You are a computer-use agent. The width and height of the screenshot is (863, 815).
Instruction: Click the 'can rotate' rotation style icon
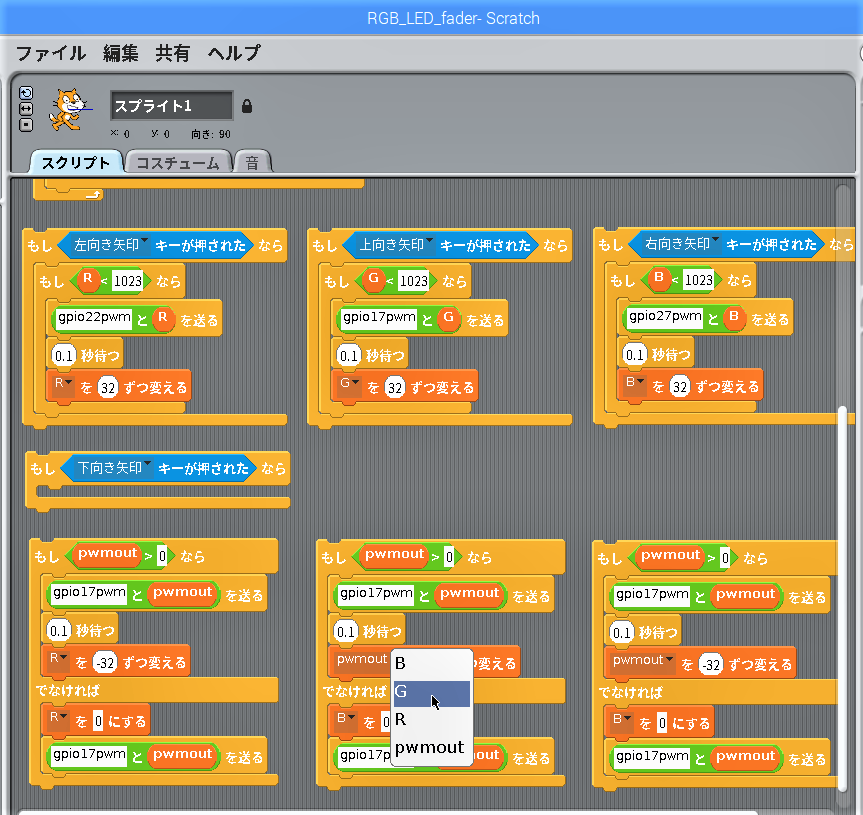pyautogui.click(x=26, y=93)
